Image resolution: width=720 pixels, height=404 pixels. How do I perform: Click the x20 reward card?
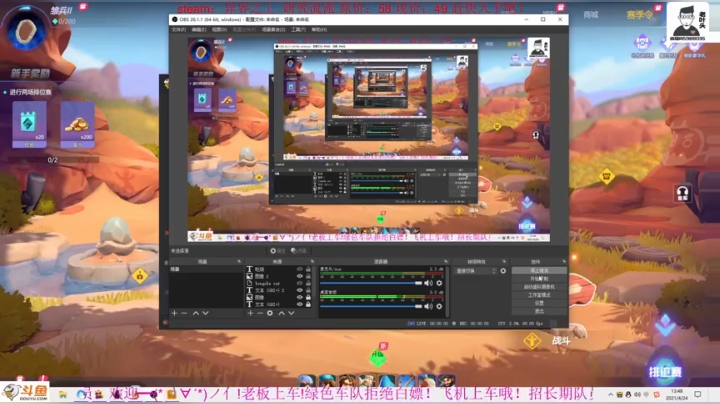[x=29, y=124]
